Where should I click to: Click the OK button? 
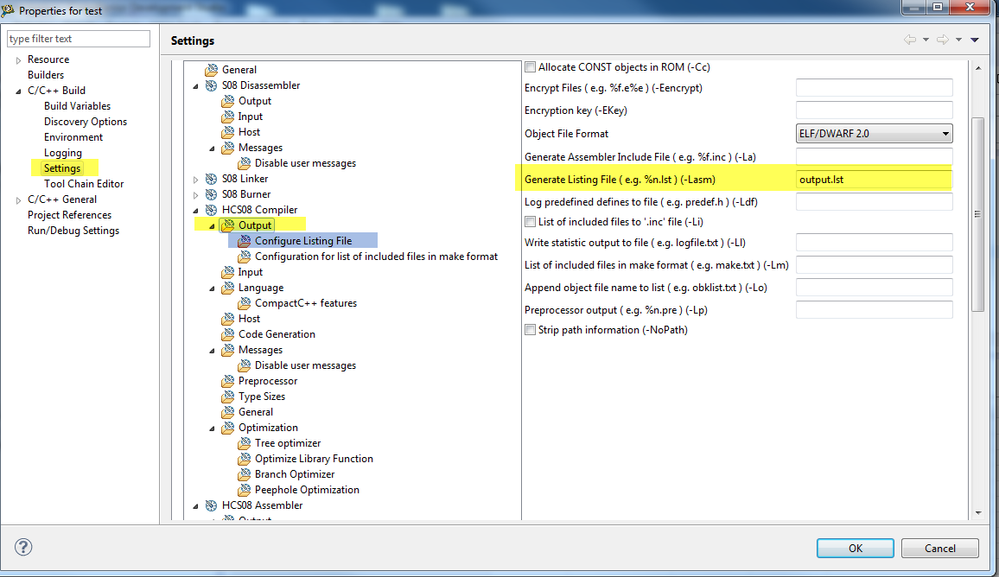point(855,548)
